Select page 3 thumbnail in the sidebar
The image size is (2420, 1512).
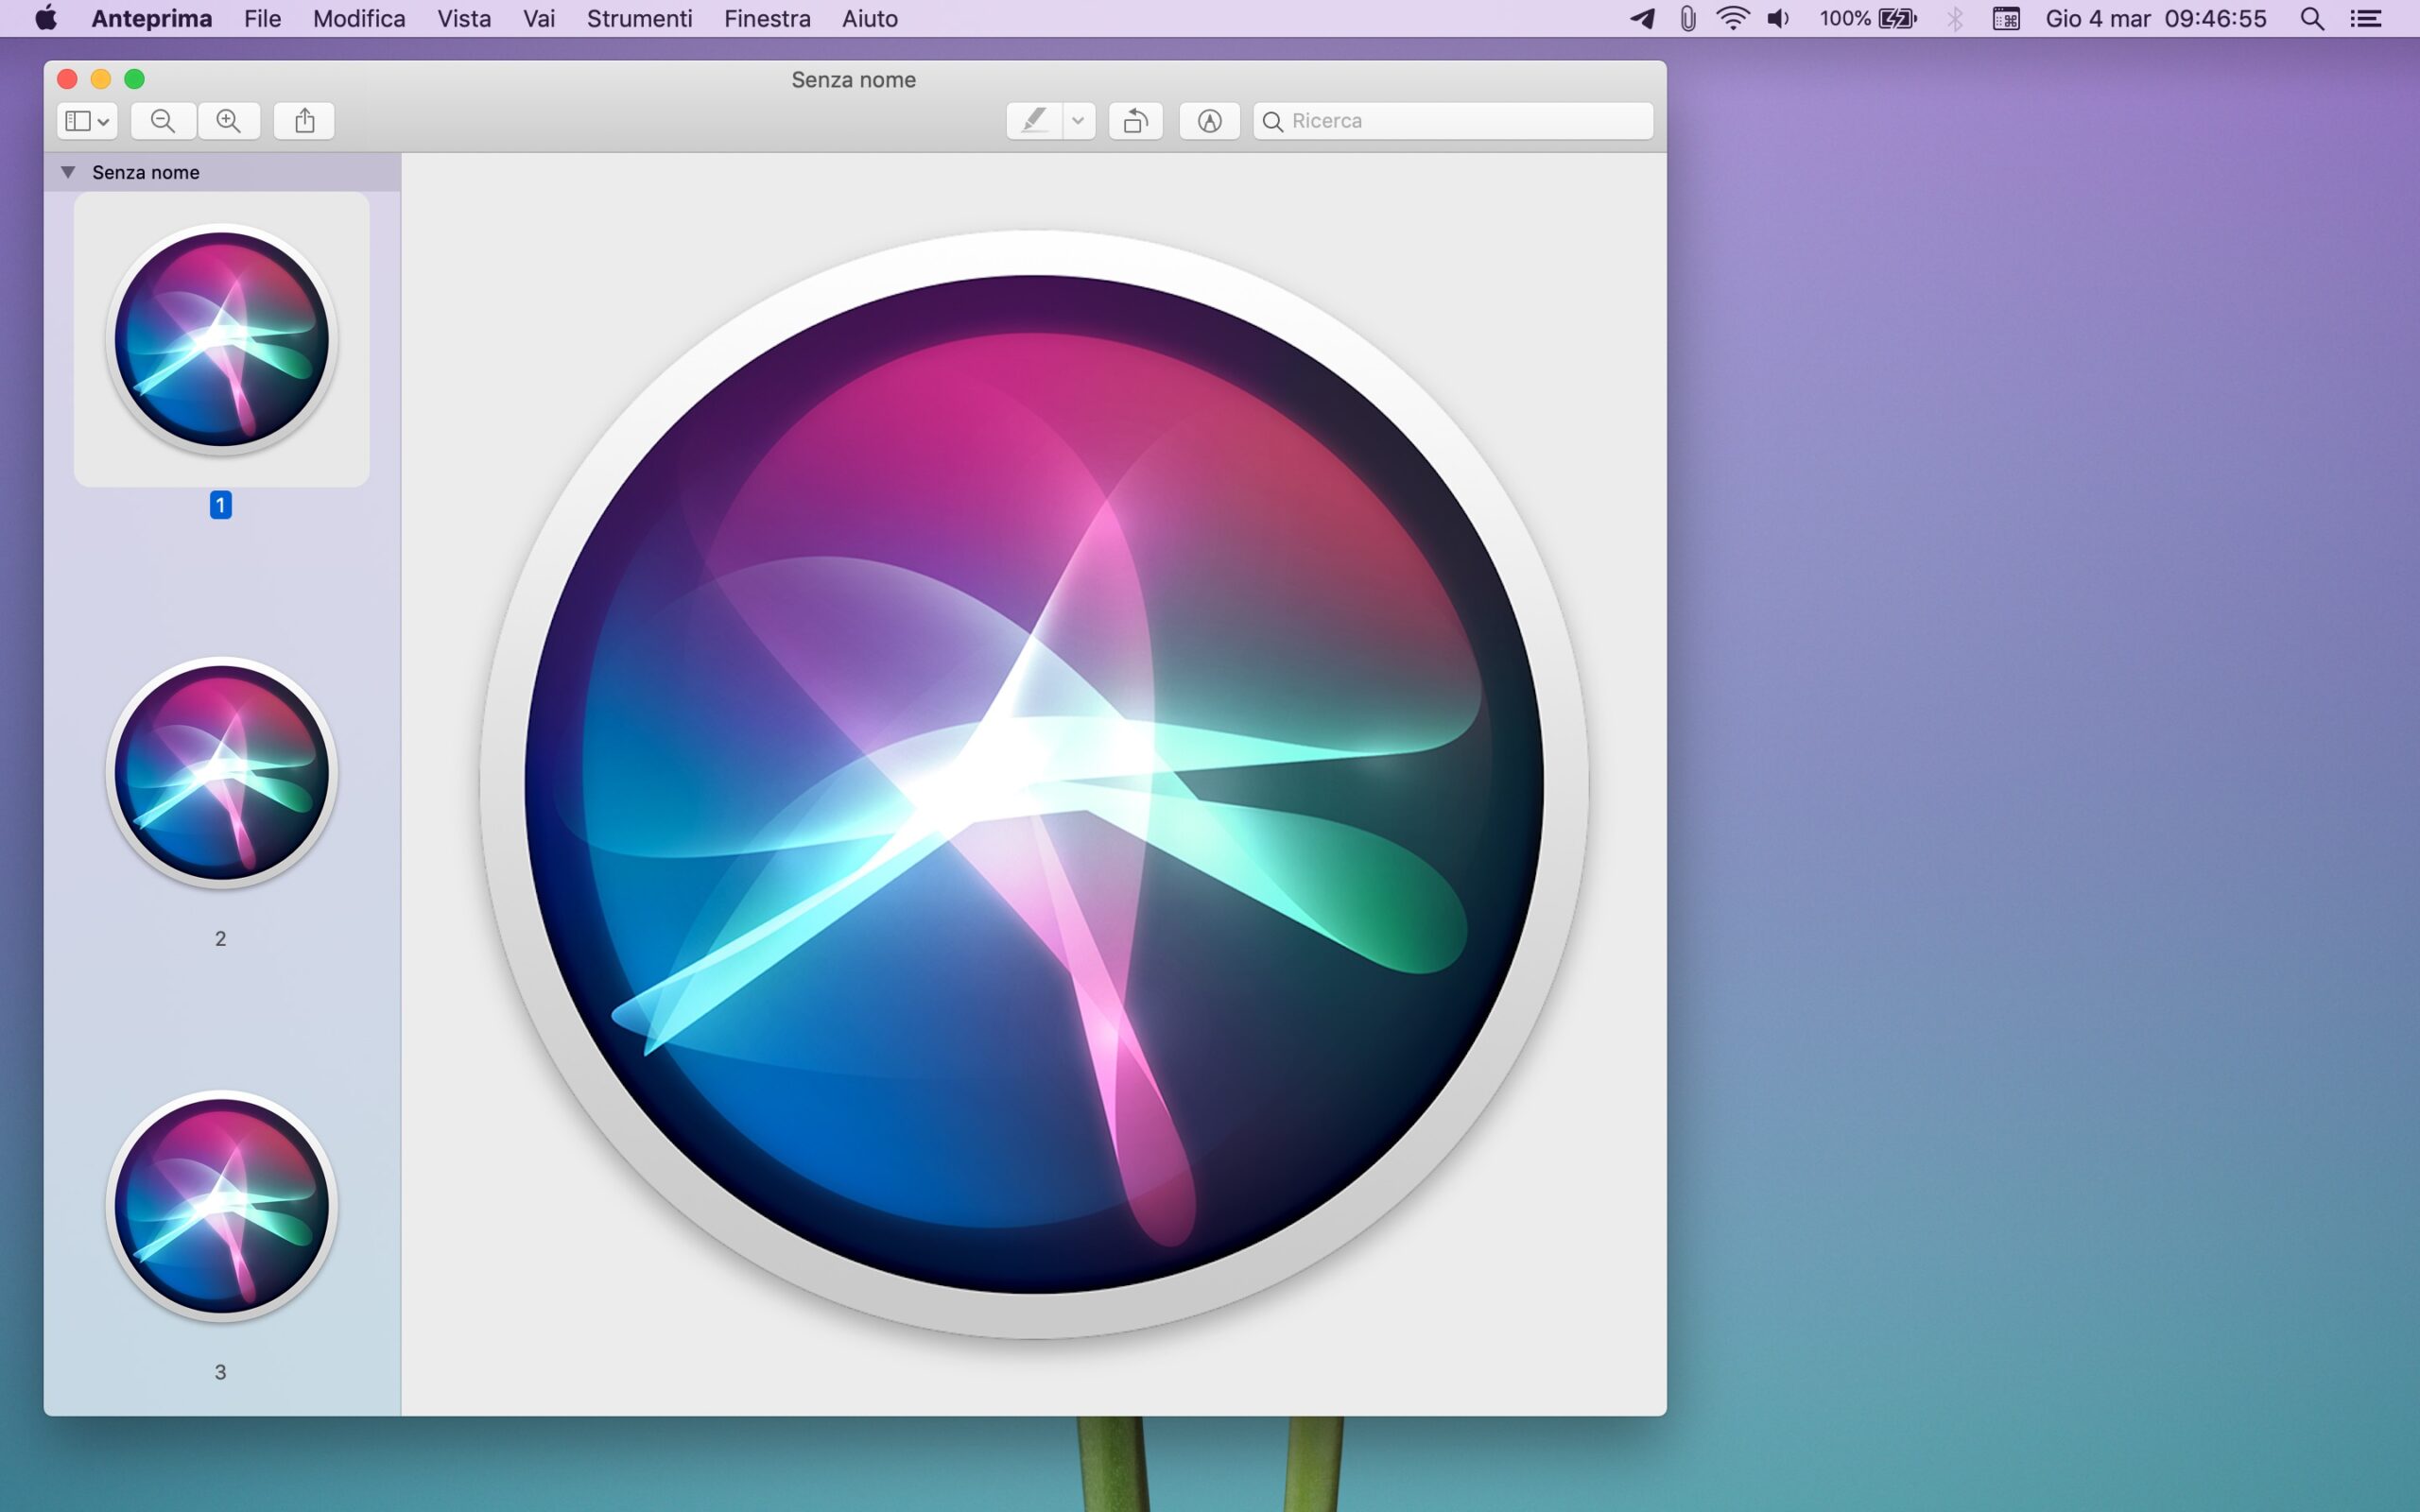point(221,1206)
